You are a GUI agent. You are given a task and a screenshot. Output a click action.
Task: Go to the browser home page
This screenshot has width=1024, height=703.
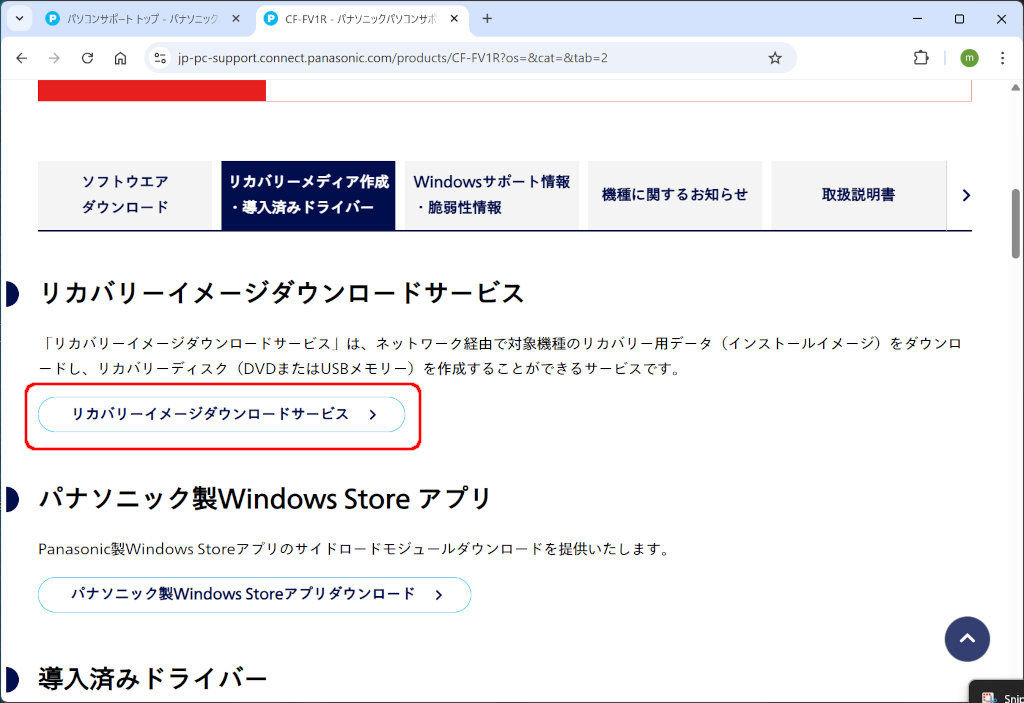click(120, 58)
